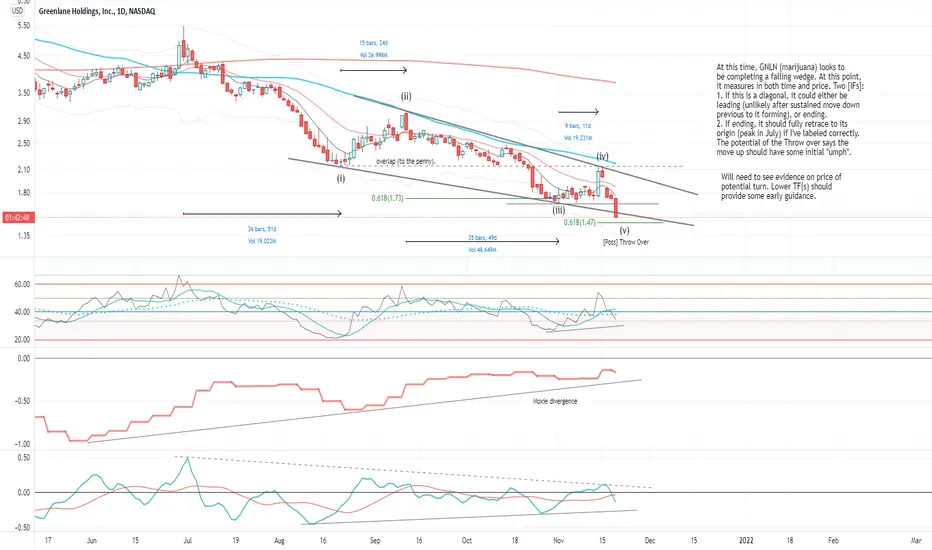This screenshot has height=550, width=932.
Task: Click the Dec label on time axis
Action: 650,540
